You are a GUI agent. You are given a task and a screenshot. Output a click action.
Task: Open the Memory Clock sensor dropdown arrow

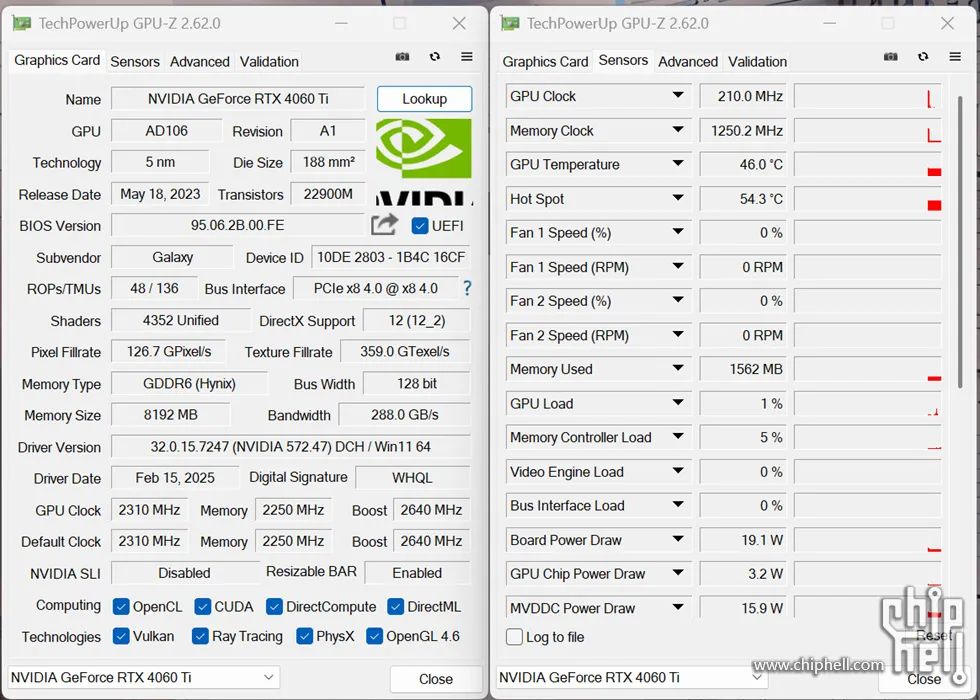(x=678, y=130)
